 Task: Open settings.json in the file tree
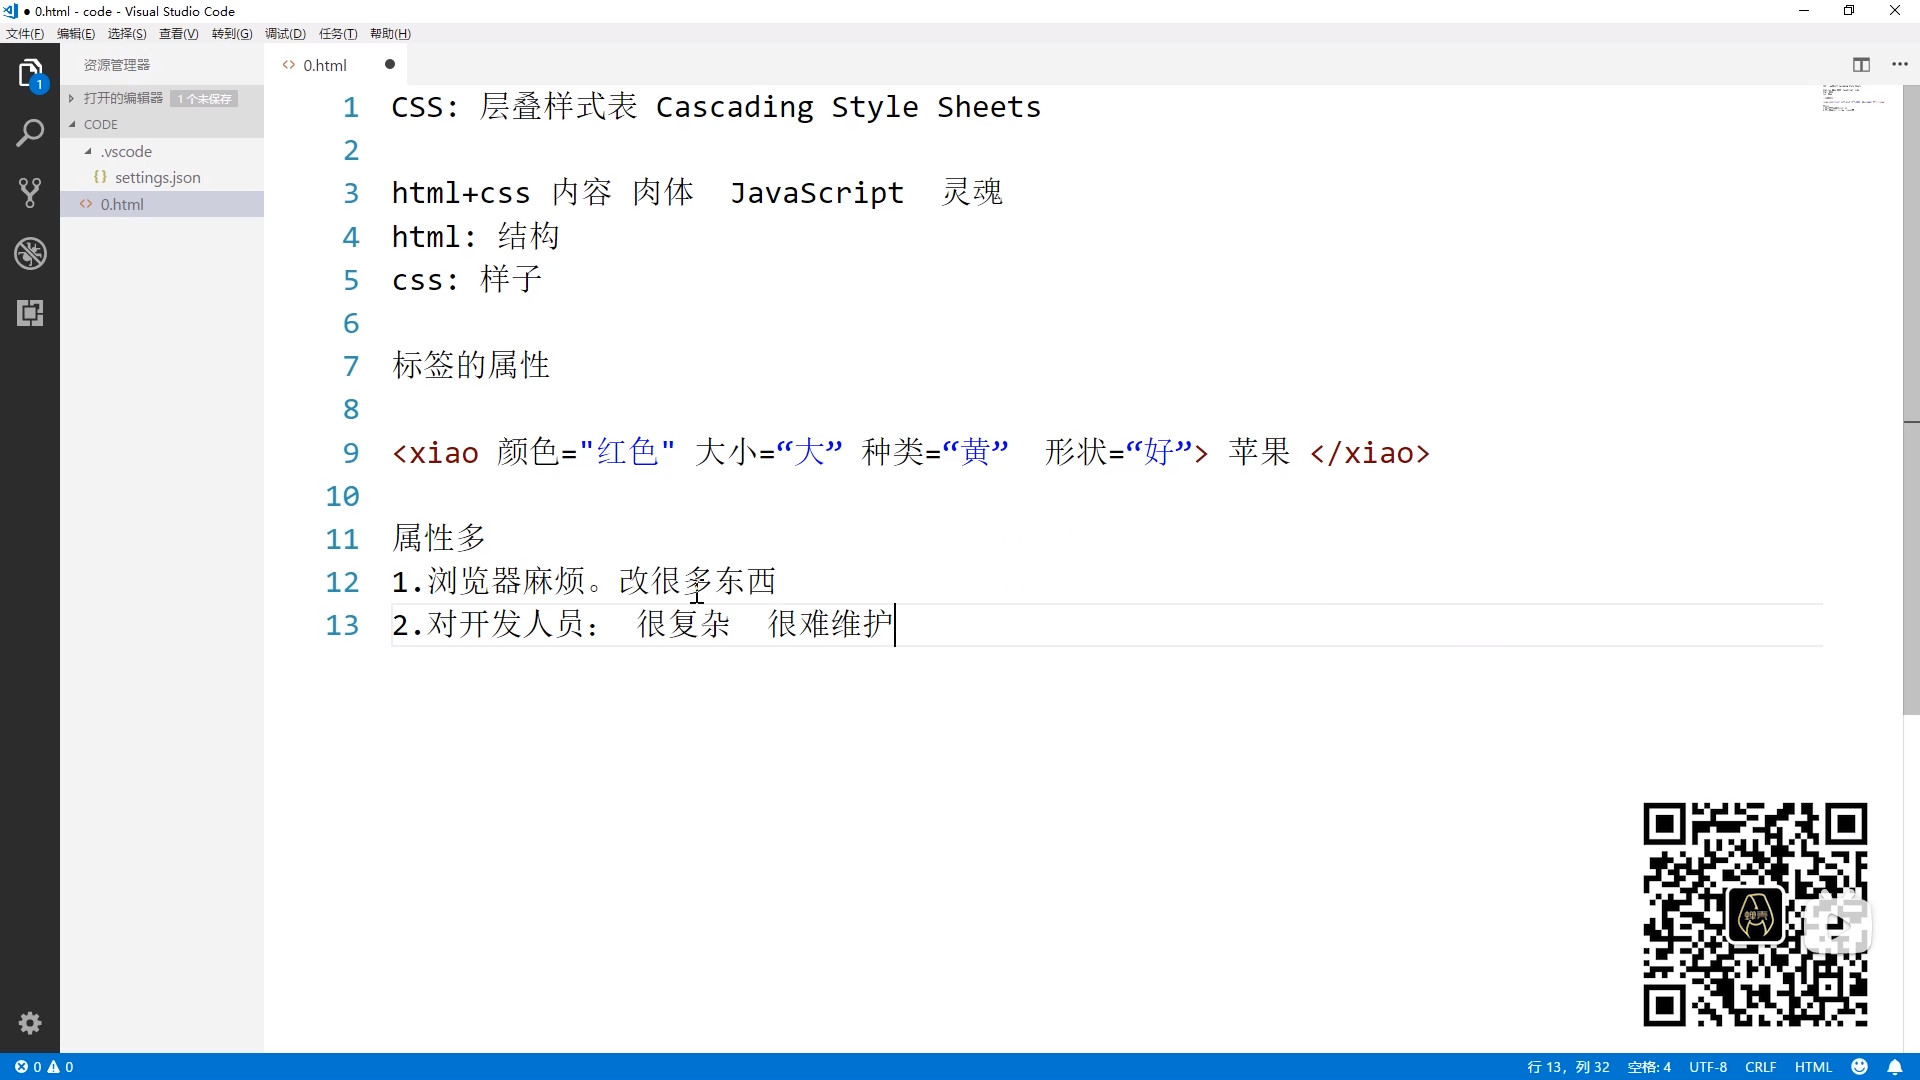[157, 178]
